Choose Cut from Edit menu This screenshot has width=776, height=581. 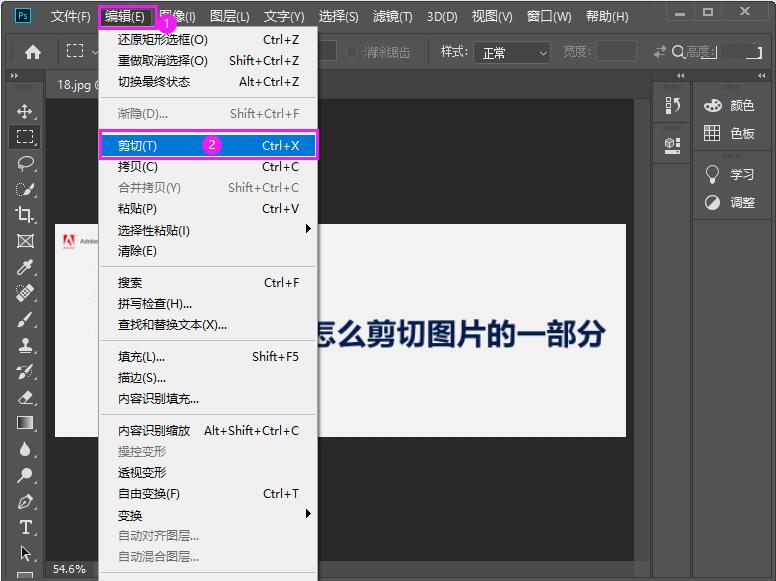(208, 145)
